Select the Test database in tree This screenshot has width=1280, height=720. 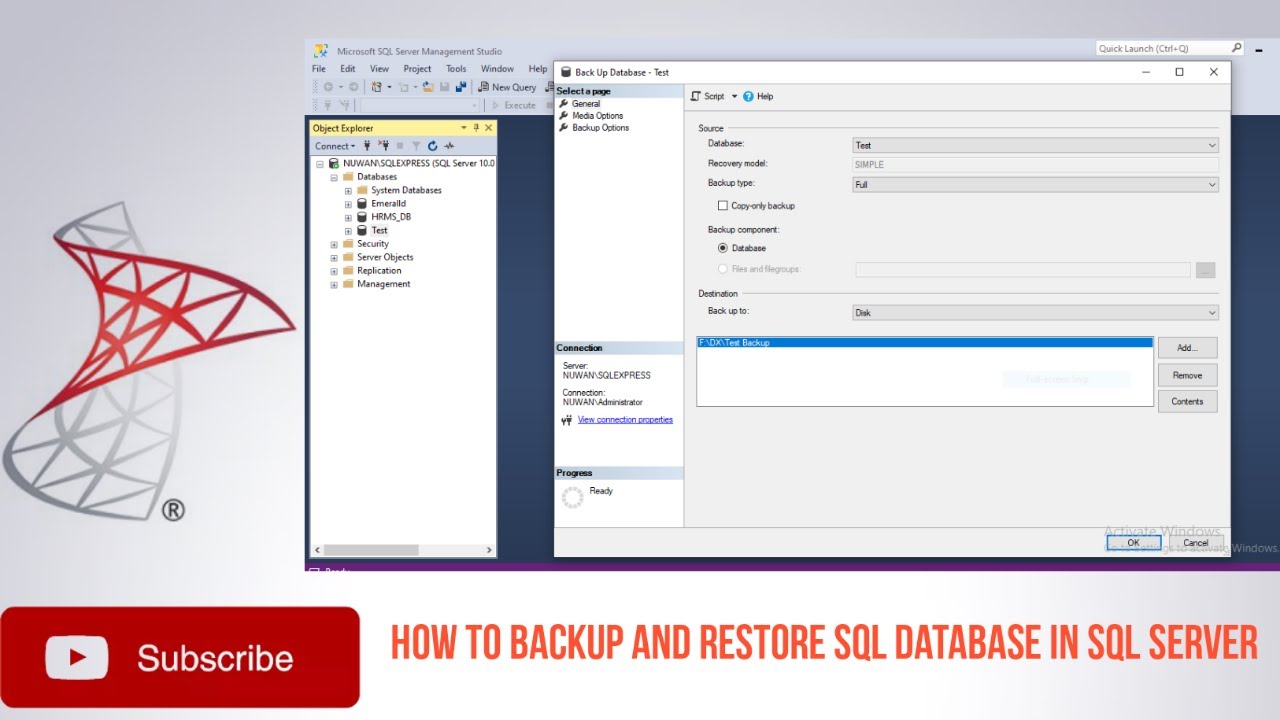(x=379, y=231)
